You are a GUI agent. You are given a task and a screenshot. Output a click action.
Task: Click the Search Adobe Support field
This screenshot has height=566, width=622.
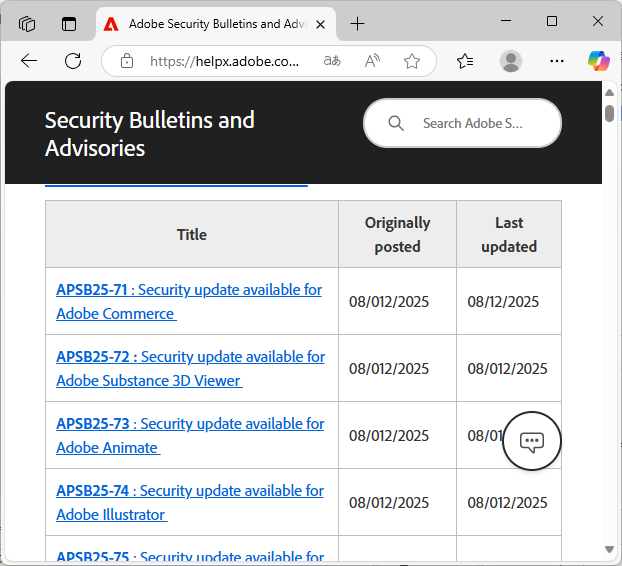pos(472,123)
